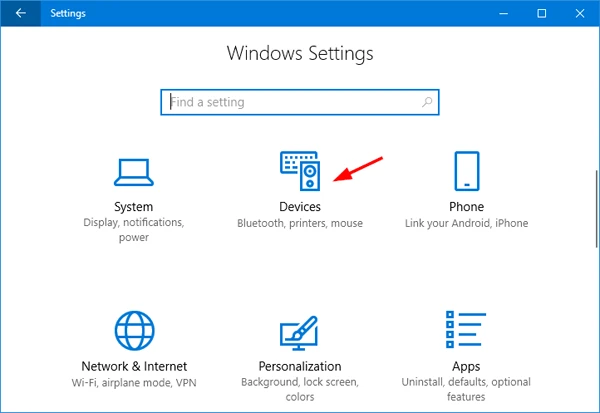Click the 'Phone' label text

[466, 207]
